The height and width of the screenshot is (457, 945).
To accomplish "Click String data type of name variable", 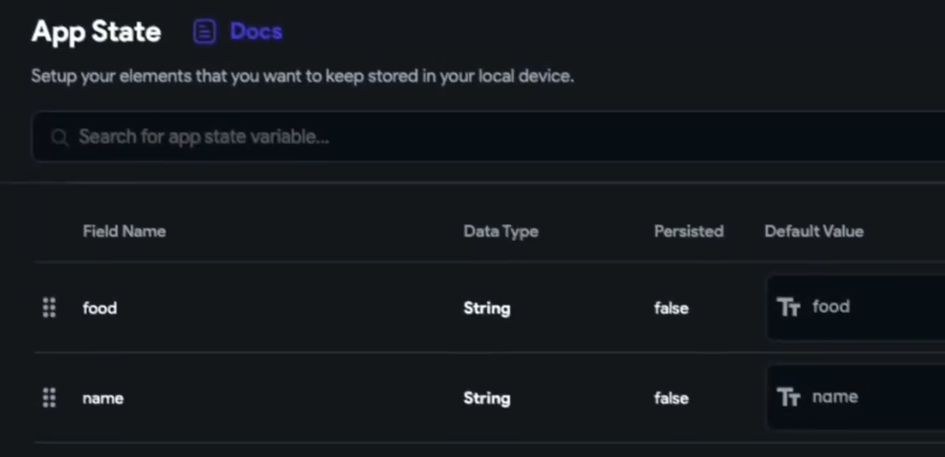I will tap(487, 398).
